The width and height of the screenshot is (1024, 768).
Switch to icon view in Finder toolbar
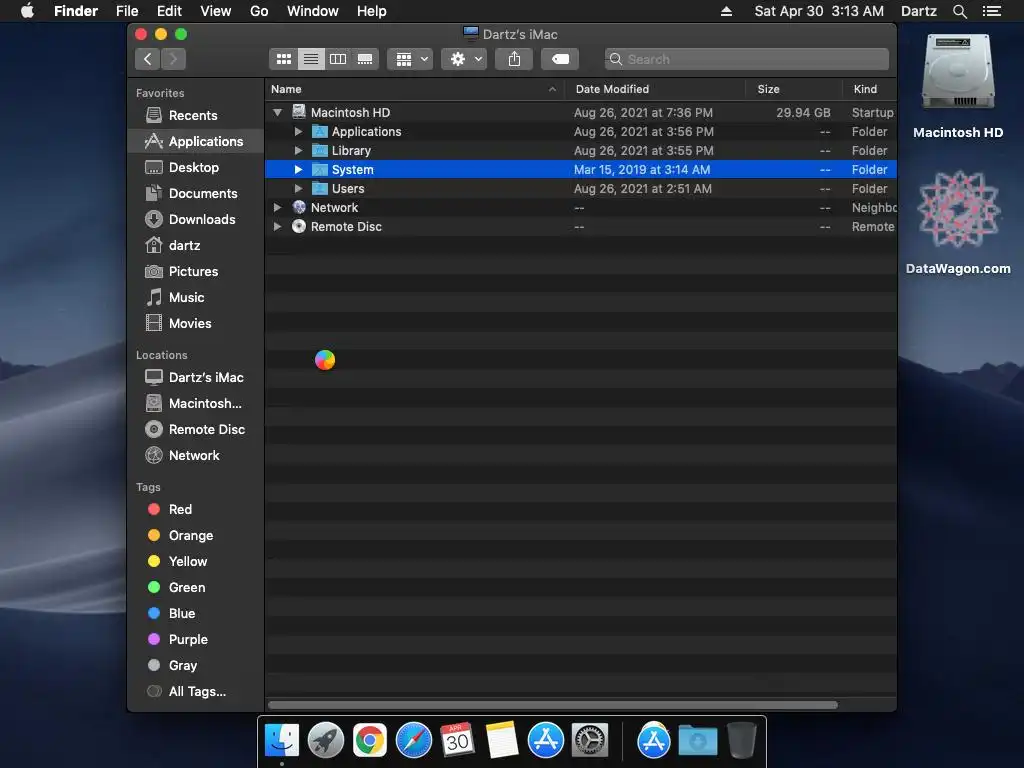(x=283, y=59)
